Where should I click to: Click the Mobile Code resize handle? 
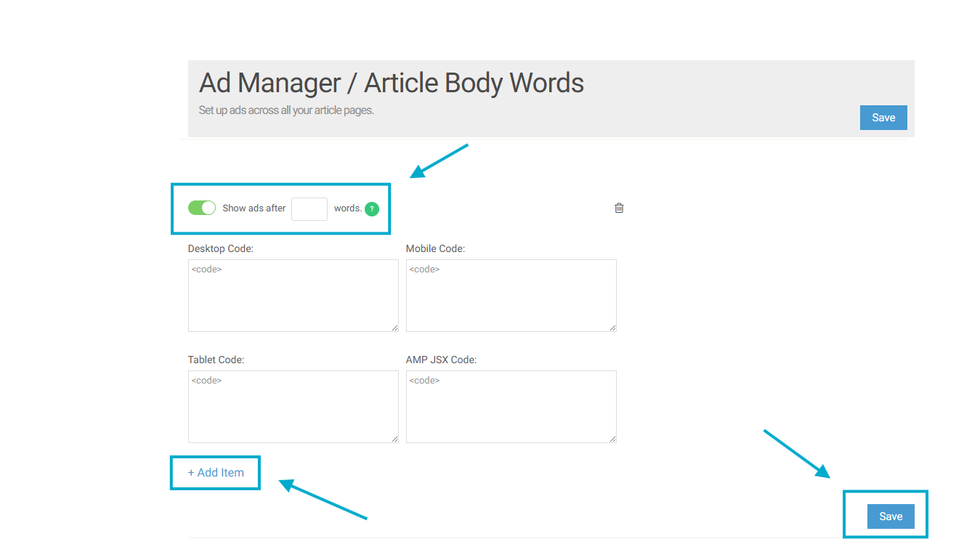pyautogui.click(x=612, y=327)
